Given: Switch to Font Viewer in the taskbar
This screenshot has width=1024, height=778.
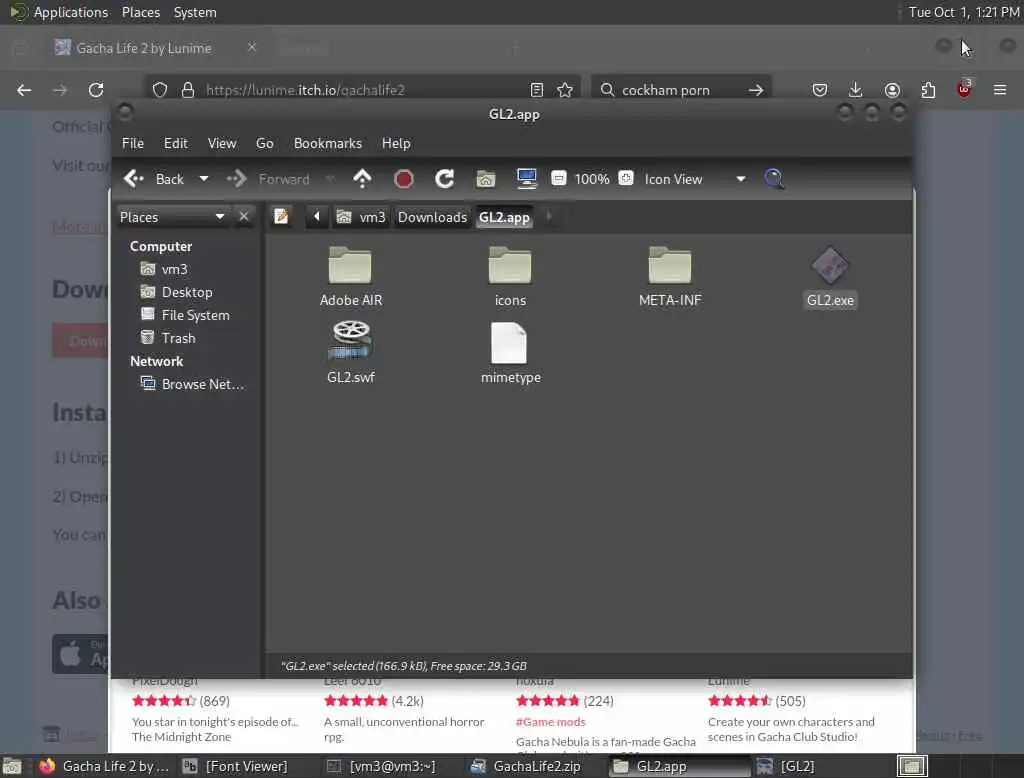Looking at the screenshot, I should (235, 766).
